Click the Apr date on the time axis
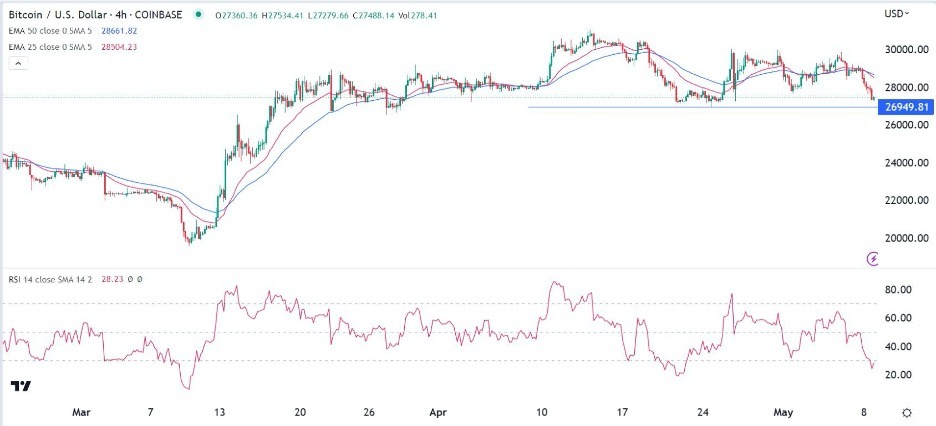Screen dimensions: 936x426 tap(436, 411)
